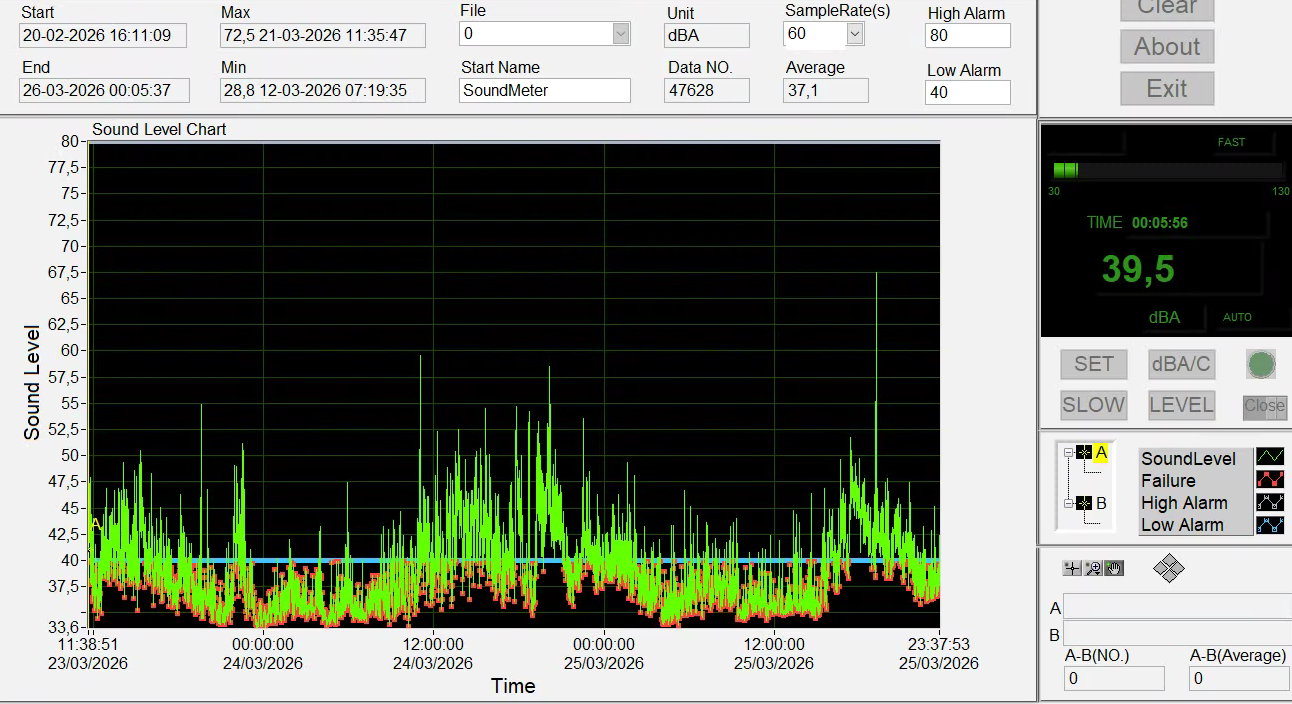Click the Exit button
Image resolution: width=1292 pixels, height=704 pixels.
click(x=1166, y=88)
